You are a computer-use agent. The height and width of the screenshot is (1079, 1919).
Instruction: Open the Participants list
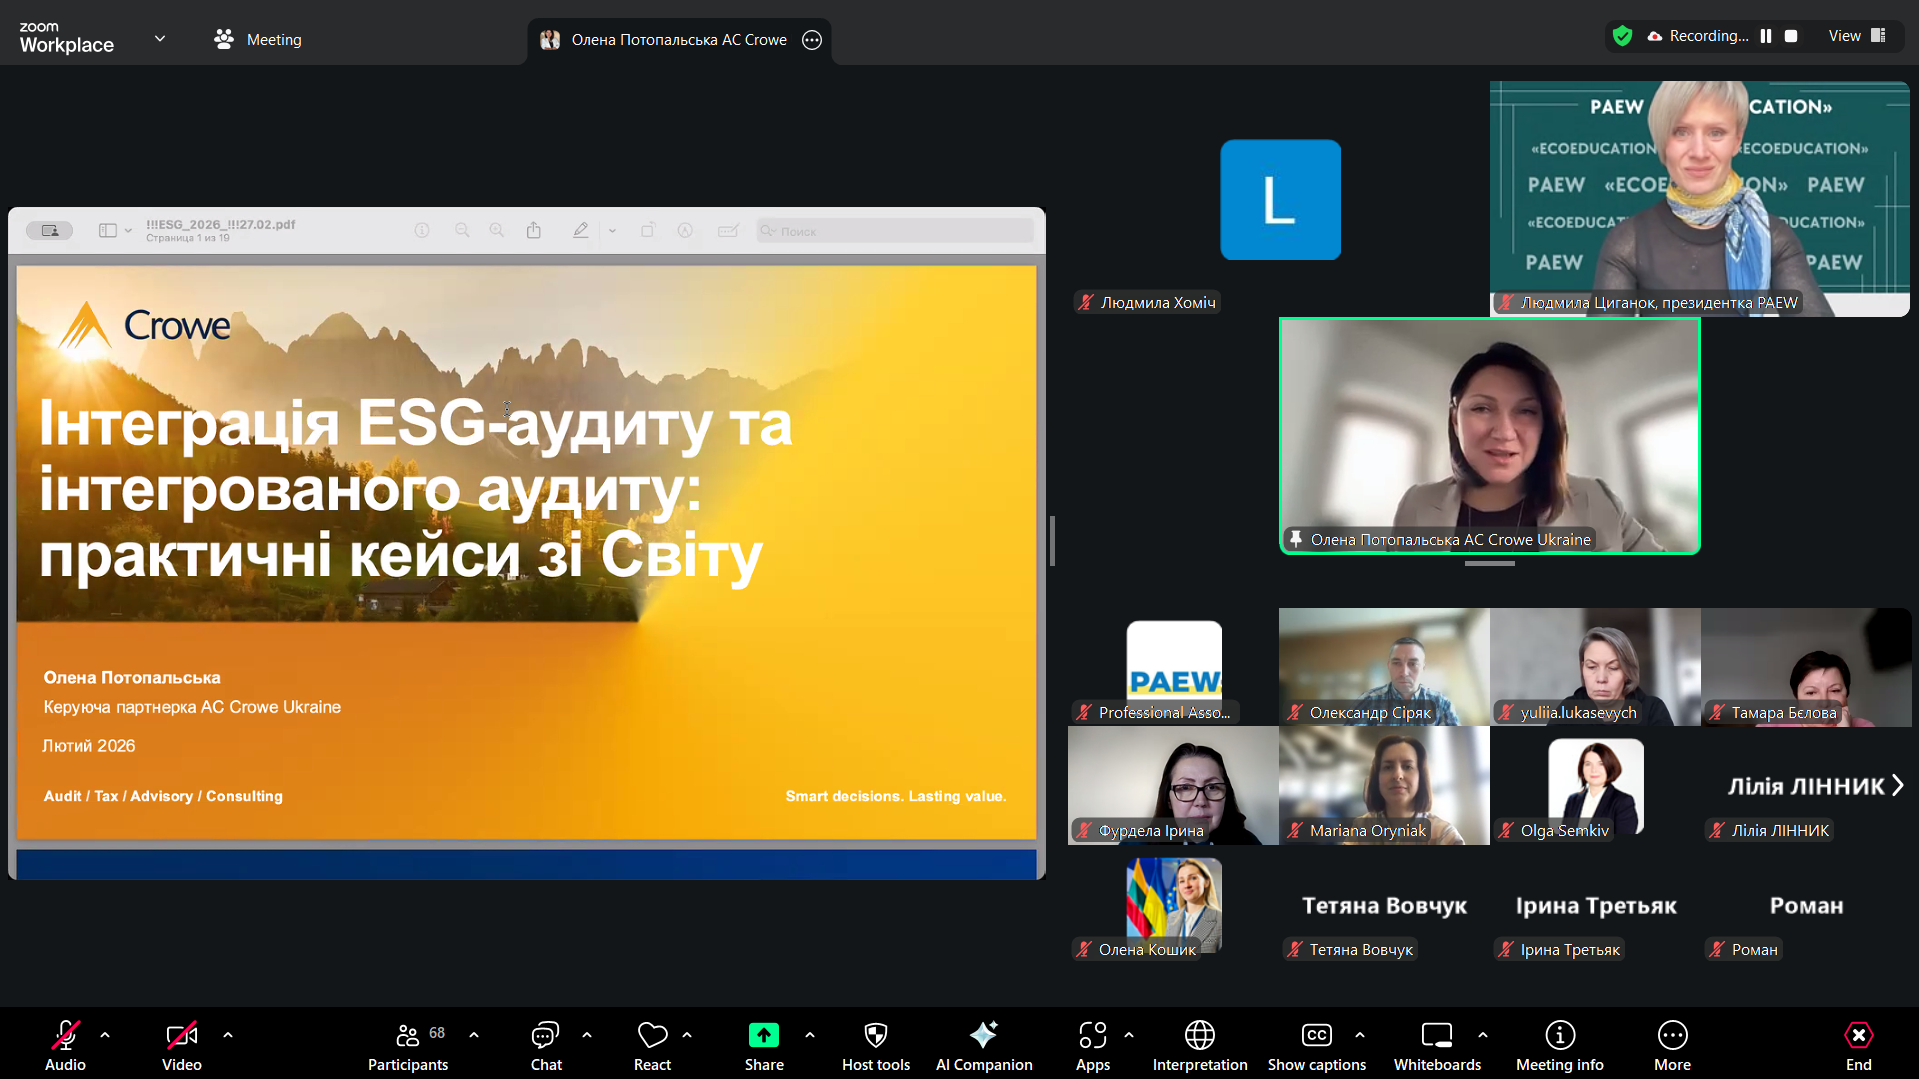[408, 1044]
